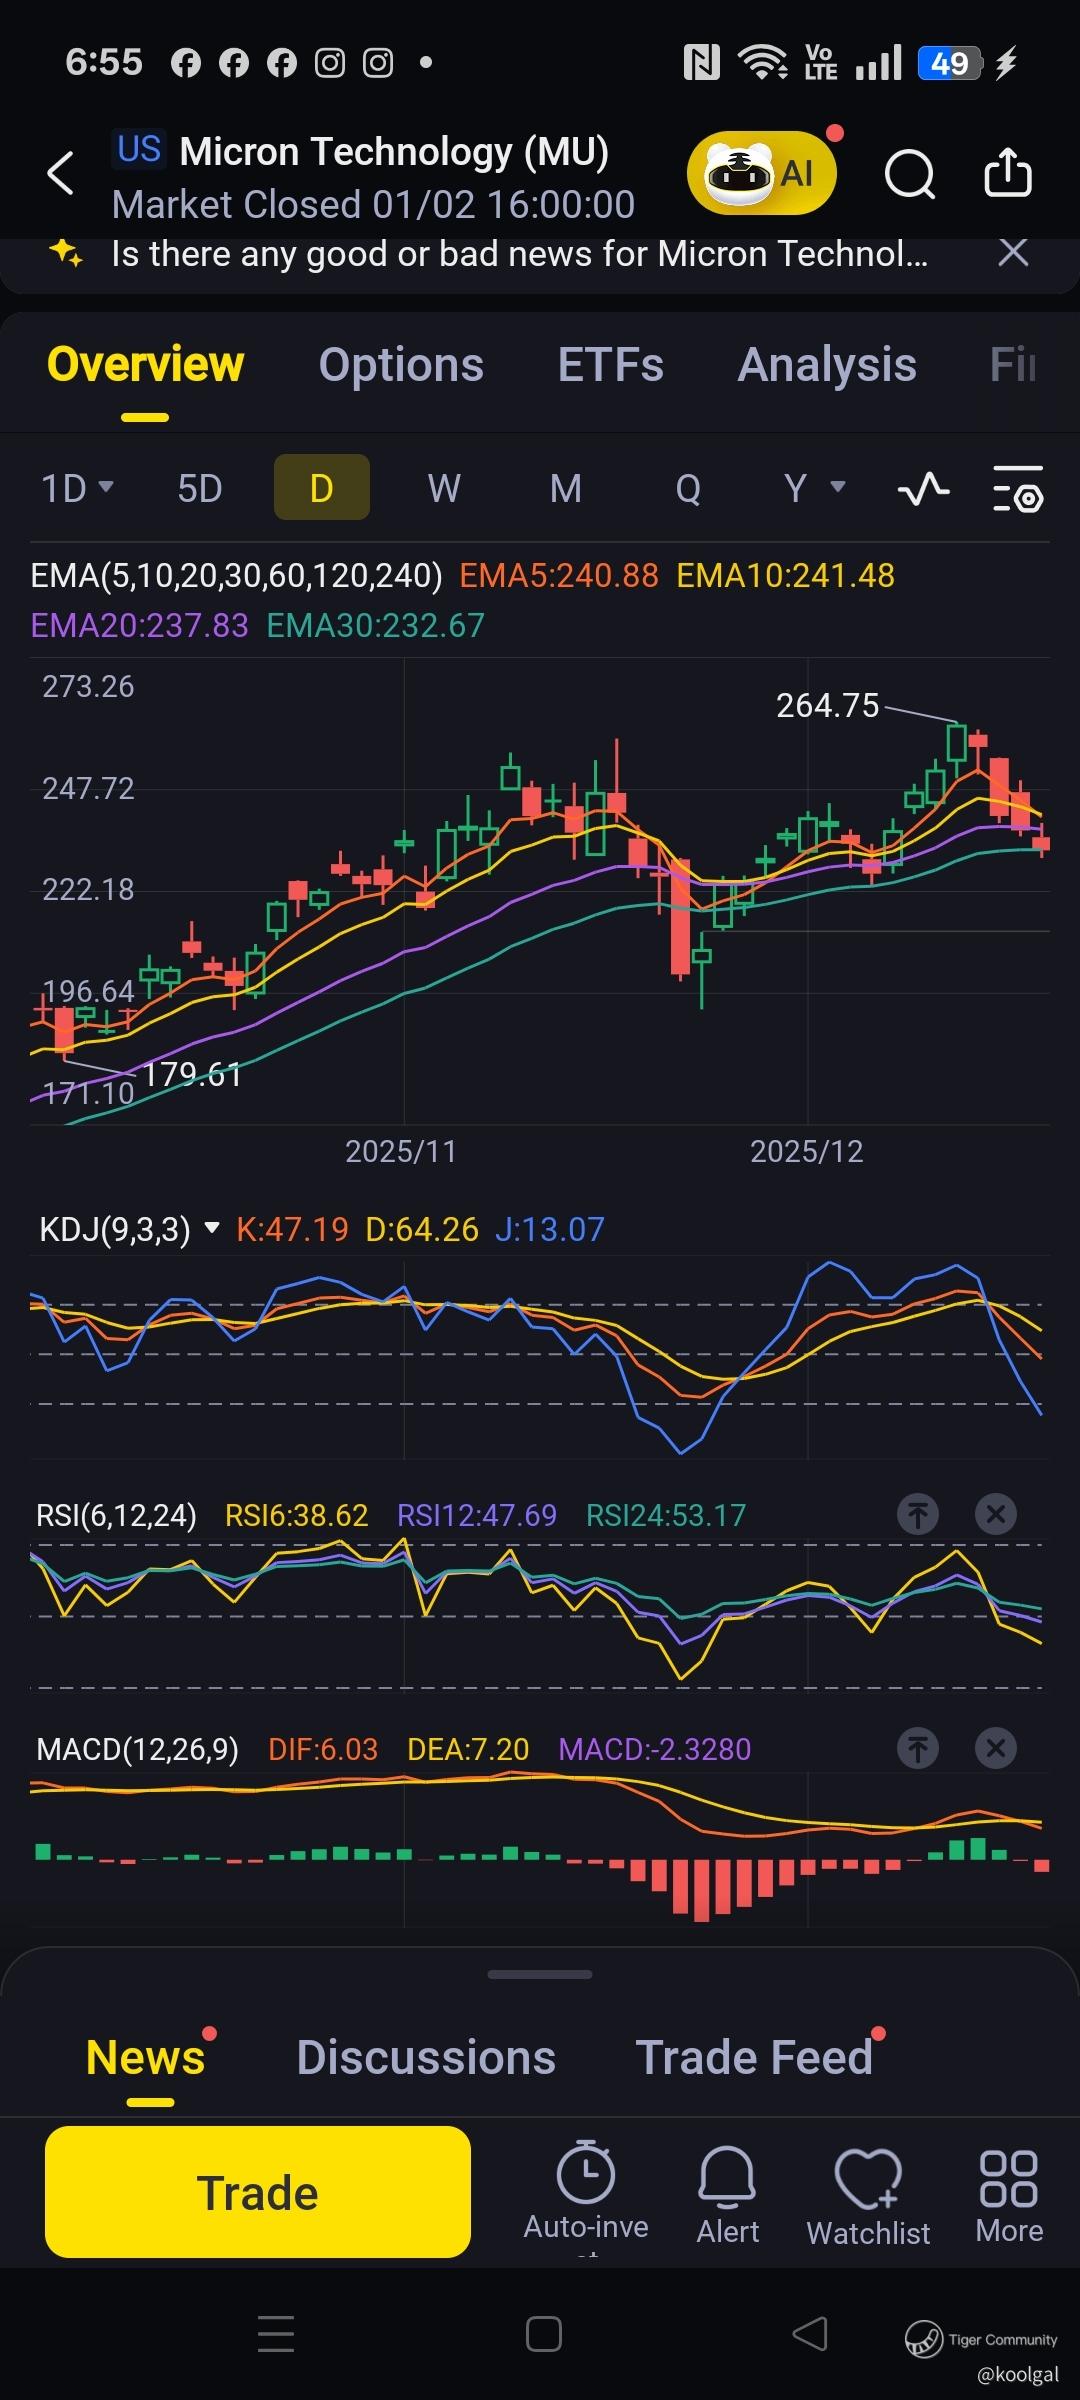Select the W weekly chart period
Screen dimensions: 1080x2400
(x=444, y=488)
